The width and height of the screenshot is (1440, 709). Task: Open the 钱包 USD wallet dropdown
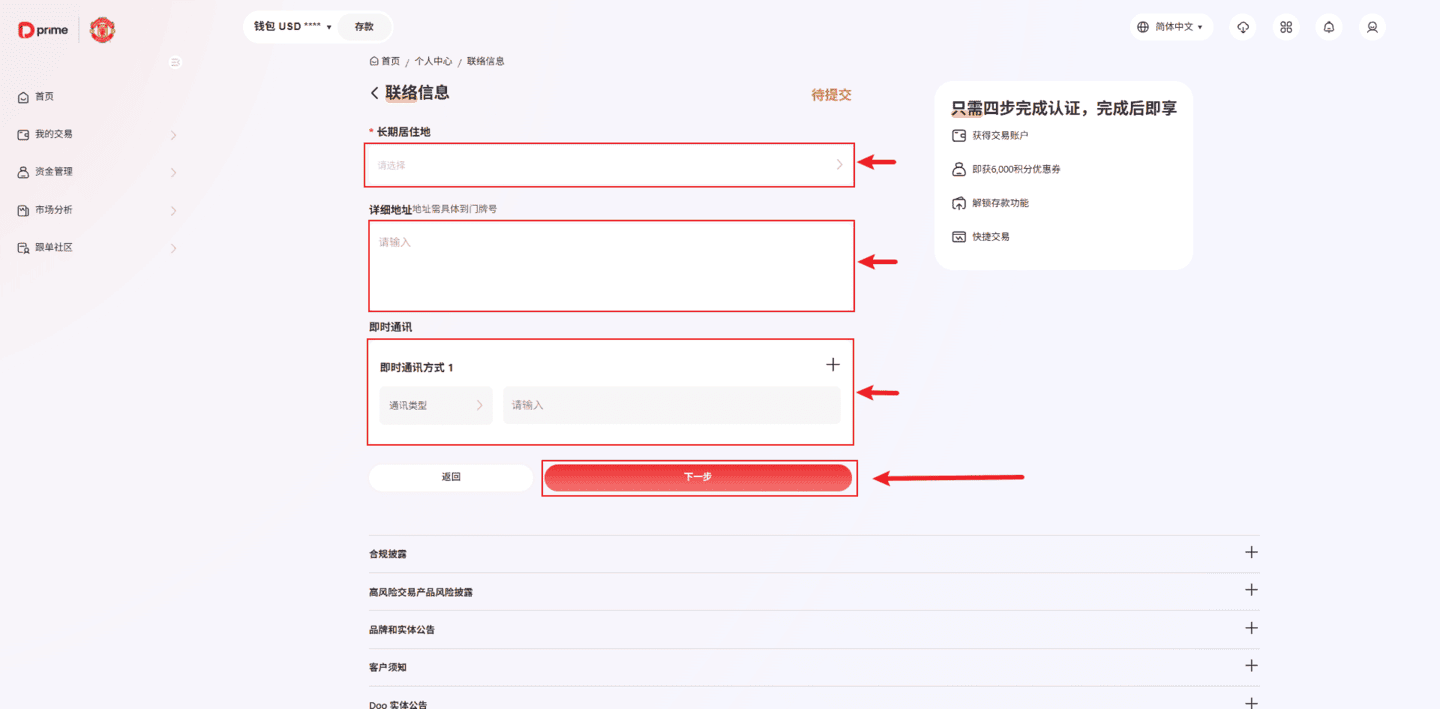pos(292,27)
